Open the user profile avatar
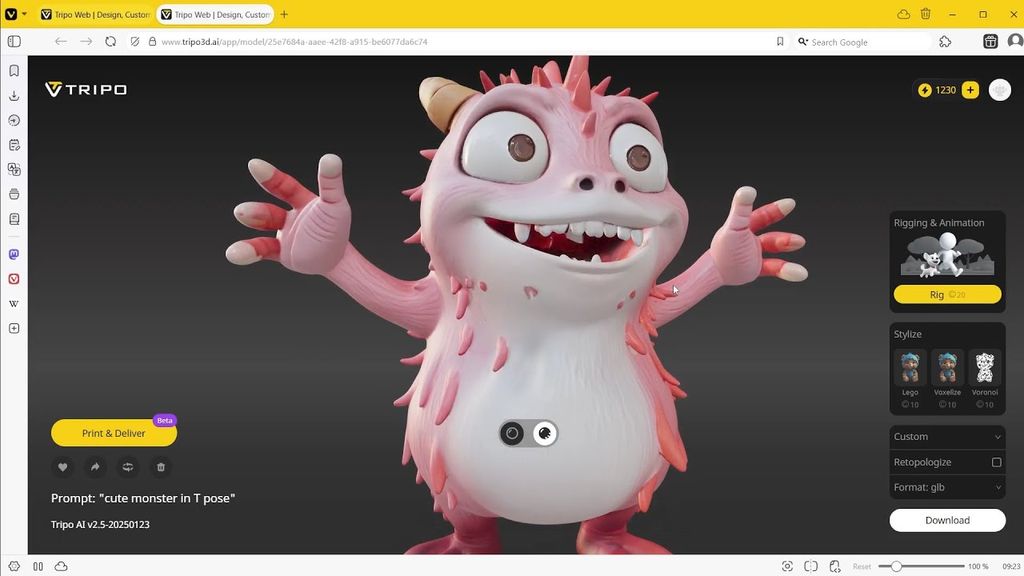This screenshot has width=1024, height=576. pos(999,90)
